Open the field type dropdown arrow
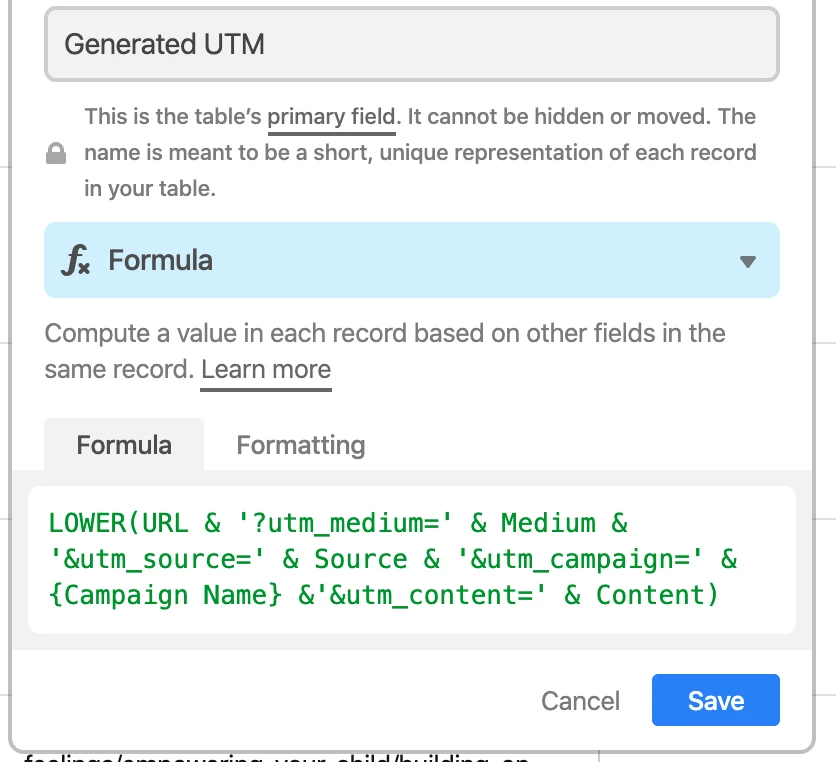Screen dimensions: 836x762 point(747,261)
